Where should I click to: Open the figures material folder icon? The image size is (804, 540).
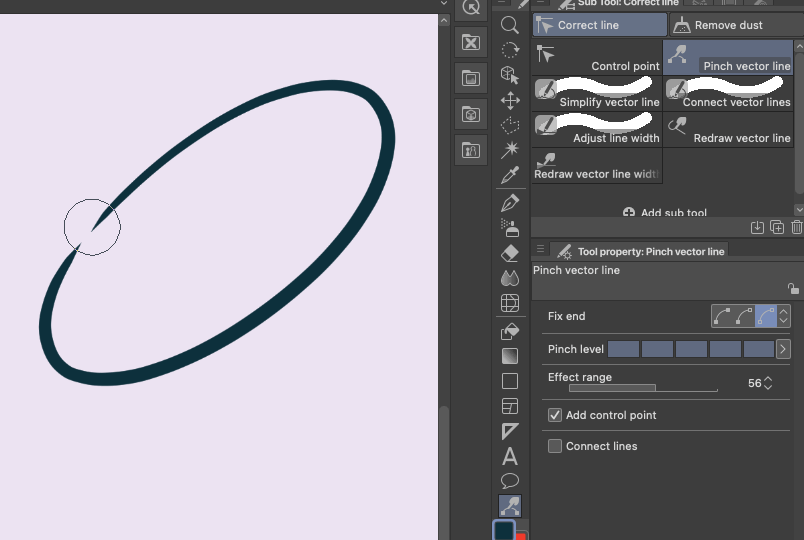click(x=471, y=150)
